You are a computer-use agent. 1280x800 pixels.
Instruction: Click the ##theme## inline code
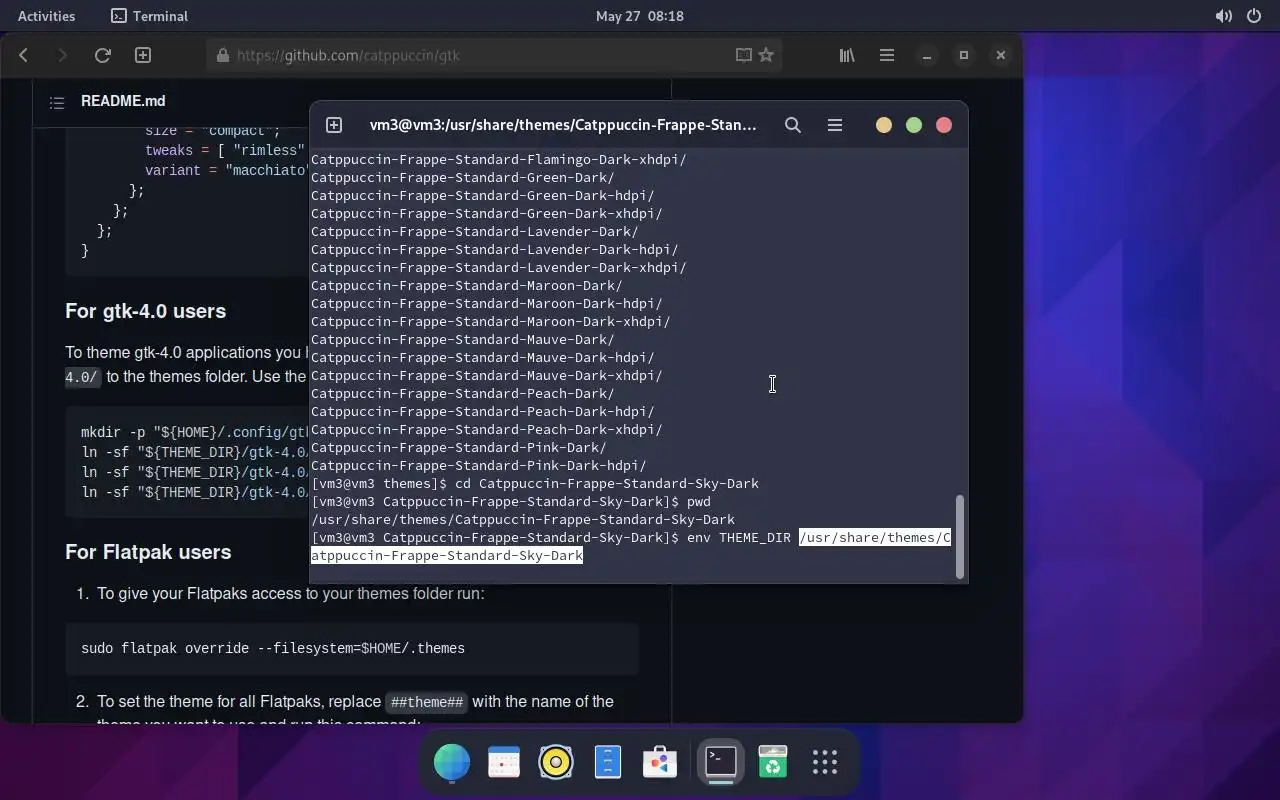pos(427,702)
